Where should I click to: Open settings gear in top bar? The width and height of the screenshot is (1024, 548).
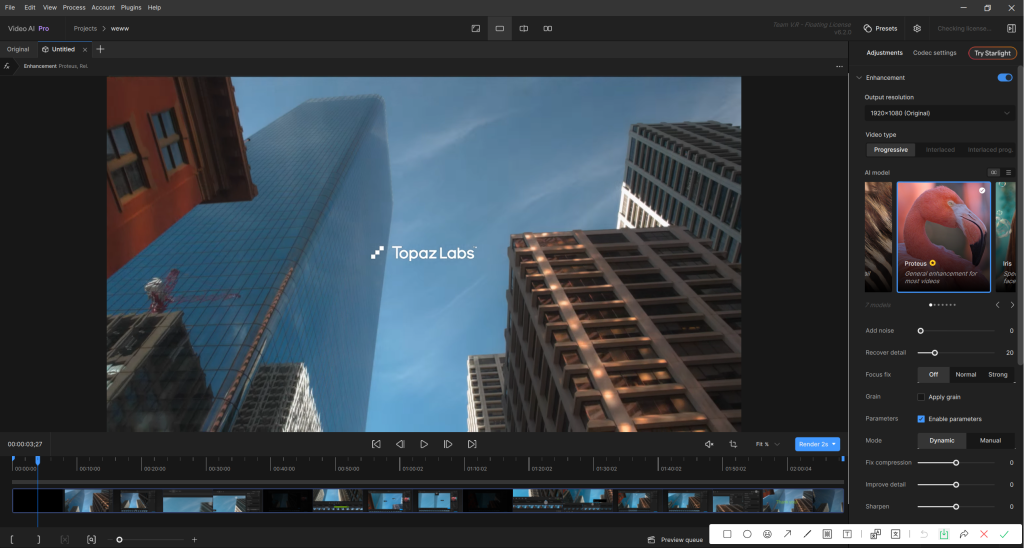917,29
